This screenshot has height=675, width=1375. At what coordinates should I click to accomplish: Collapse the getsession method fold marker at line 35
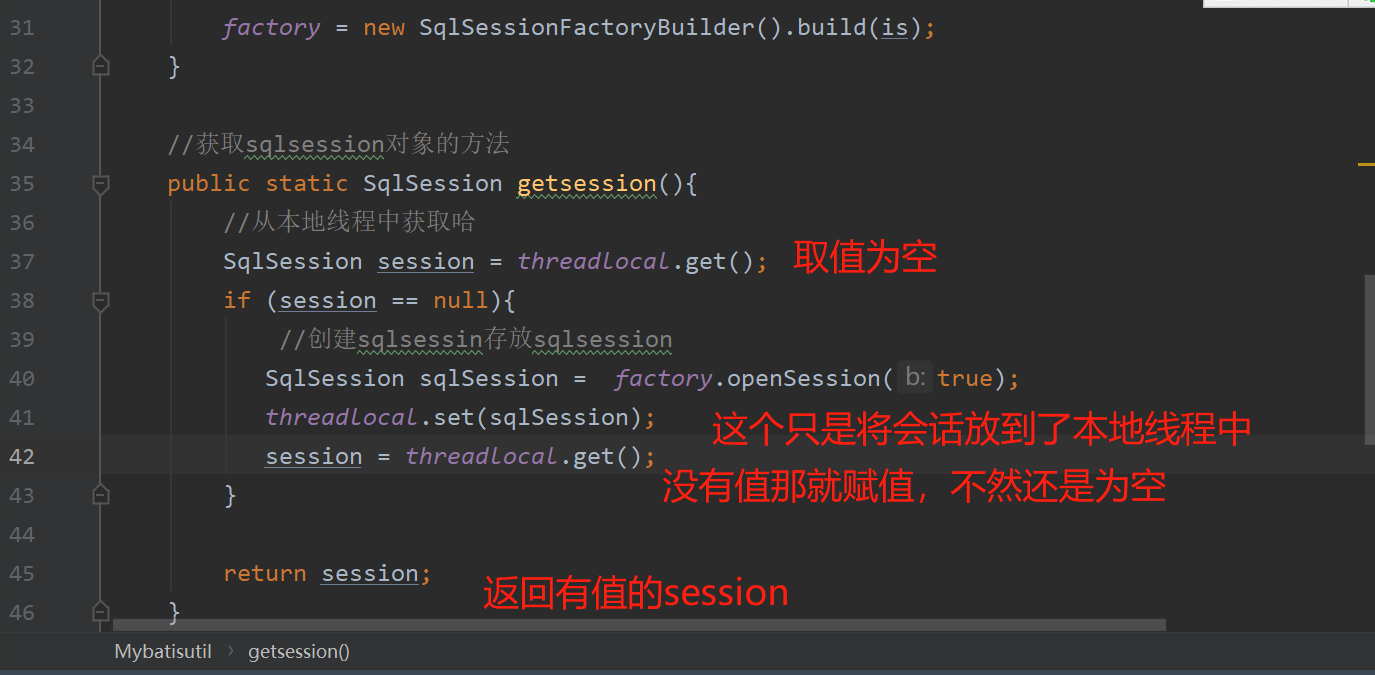tap(100, 184)
